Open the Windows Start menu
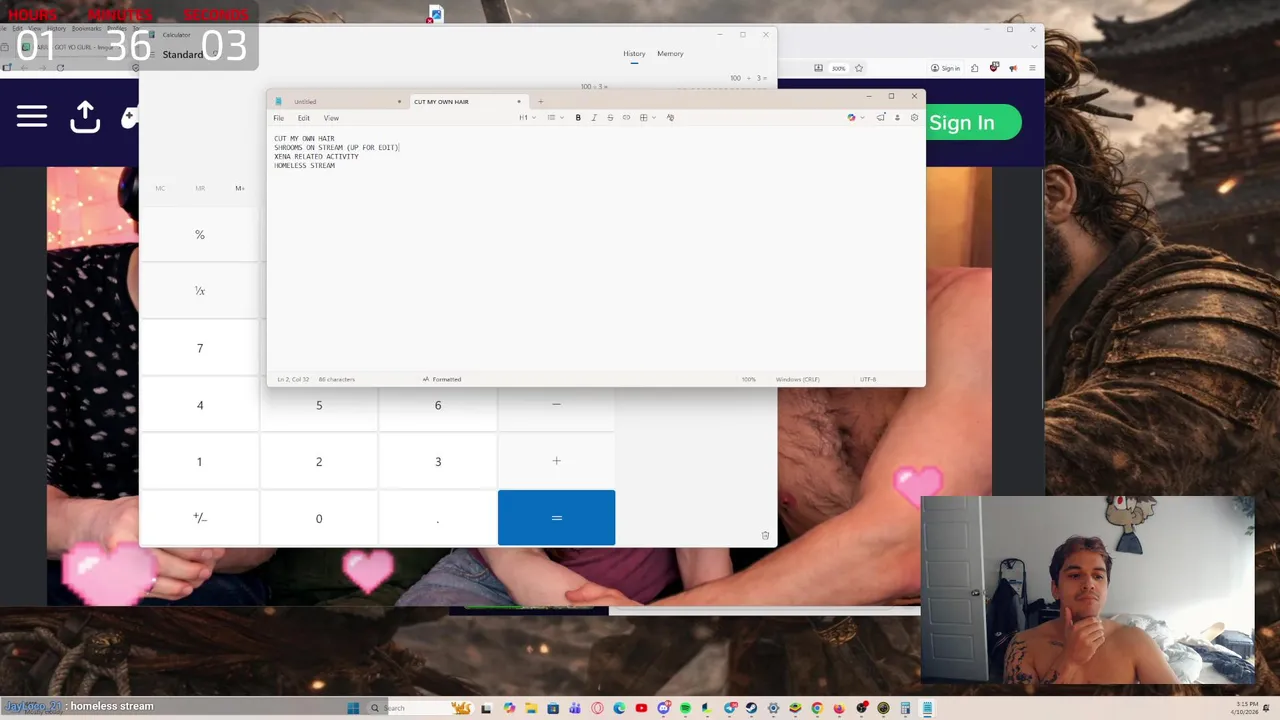Image resolution: width=1280 pixels, height=720 pixels. [353, 708]
